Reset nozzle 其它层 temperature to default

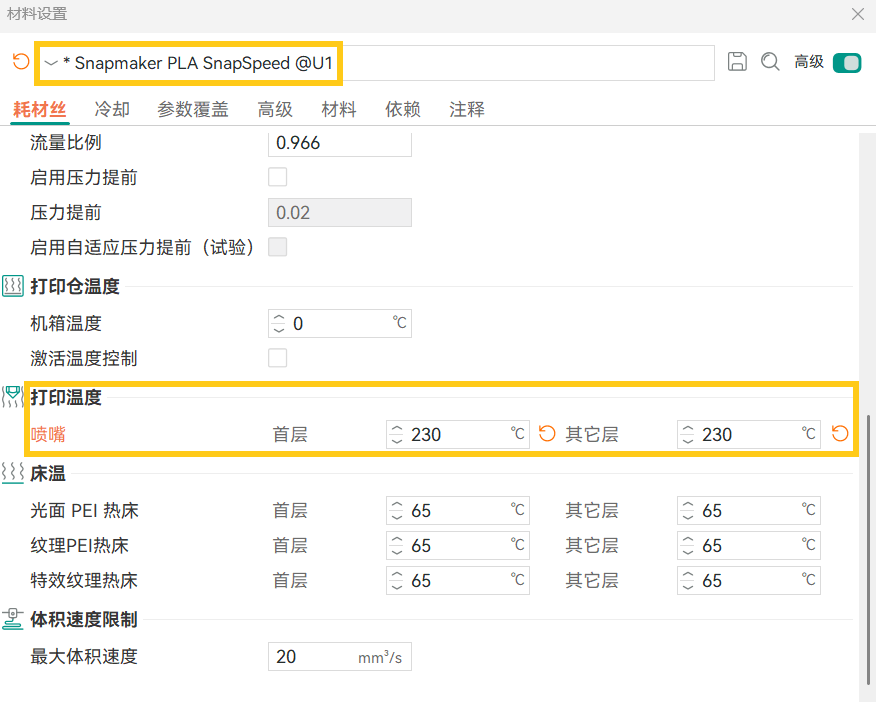click(840, 433)
